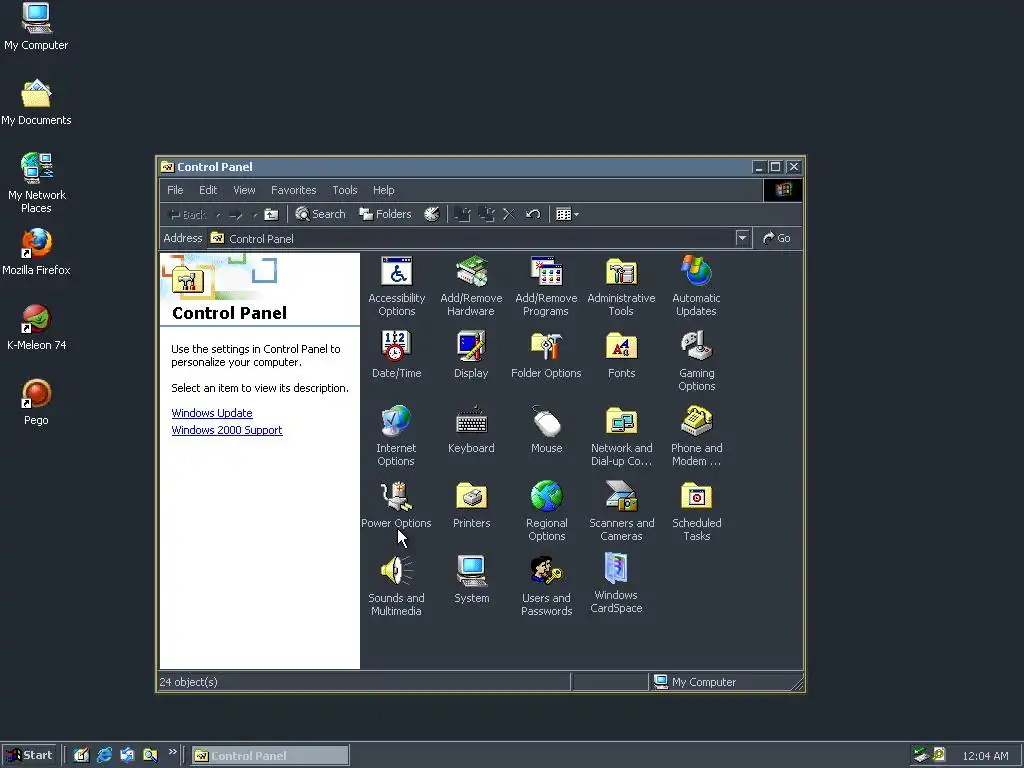This screenshot has width=1024, height=768.
Task: Click the Start button
Action: 29,755
